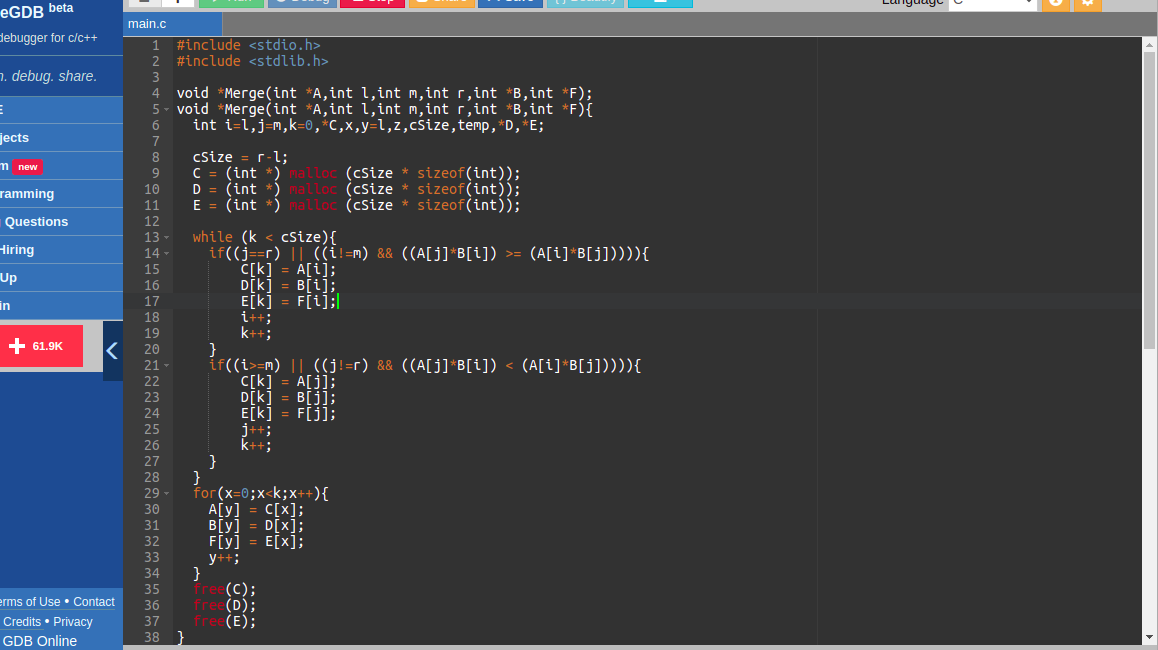Click the red plus 61.9K share button
Viewport: 1158px width, 650px height.
click(x=41, y=346)
